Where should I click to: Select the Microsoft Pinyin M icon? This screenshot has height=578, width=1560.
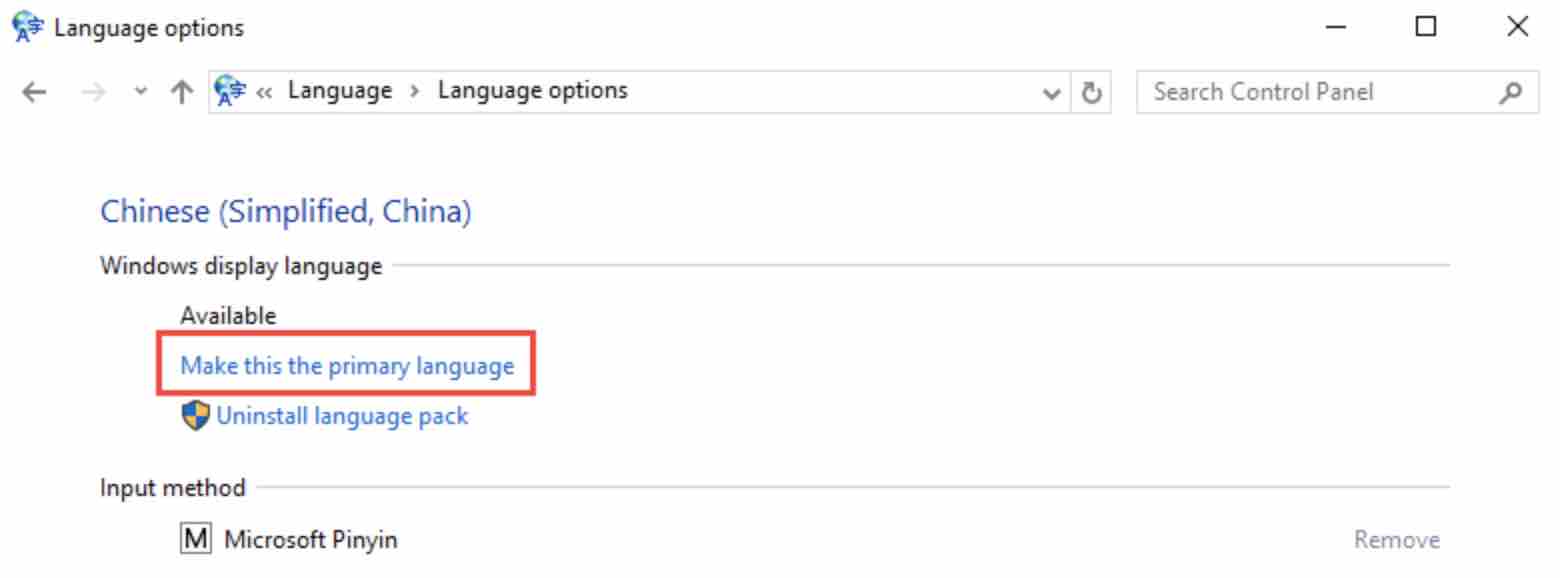196,540
